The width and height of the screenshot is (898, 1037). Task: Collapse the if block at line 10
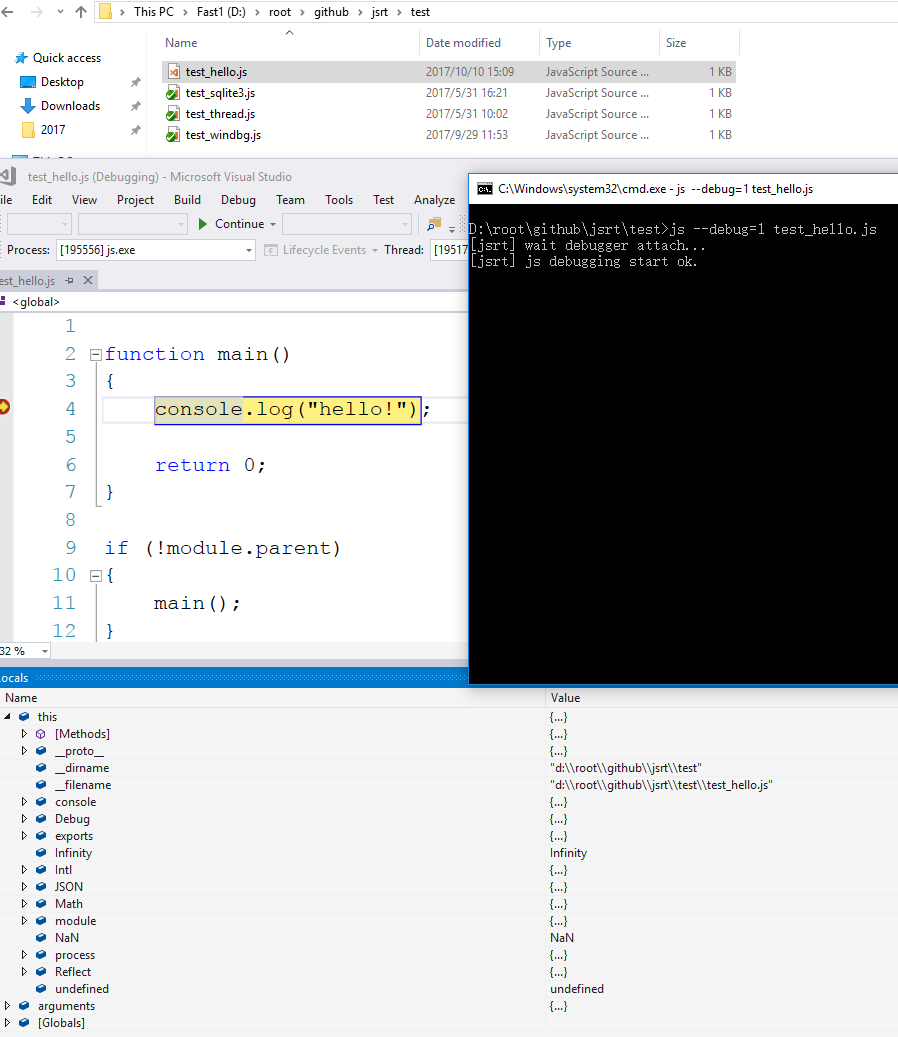(95, 576)
